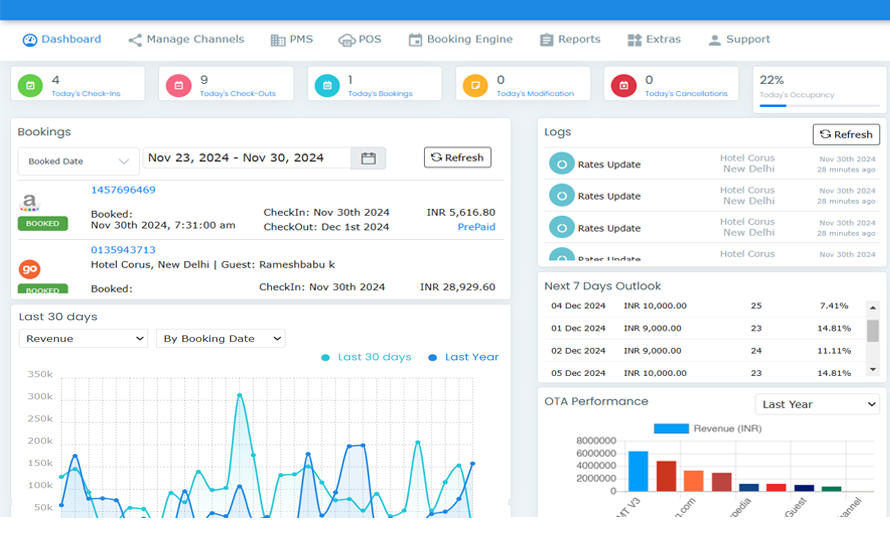The height and width of the screenshot is (550, 890).
Task: Click the teal Today's Bookings icon
Action: 327,86
